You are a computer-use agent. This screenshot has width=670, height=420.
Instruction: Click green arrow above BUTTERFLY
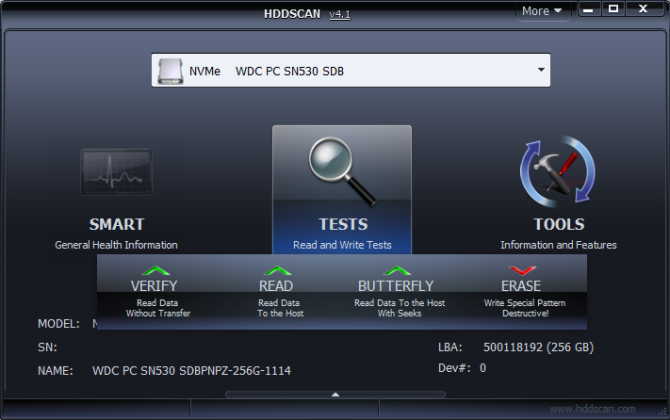397,270
